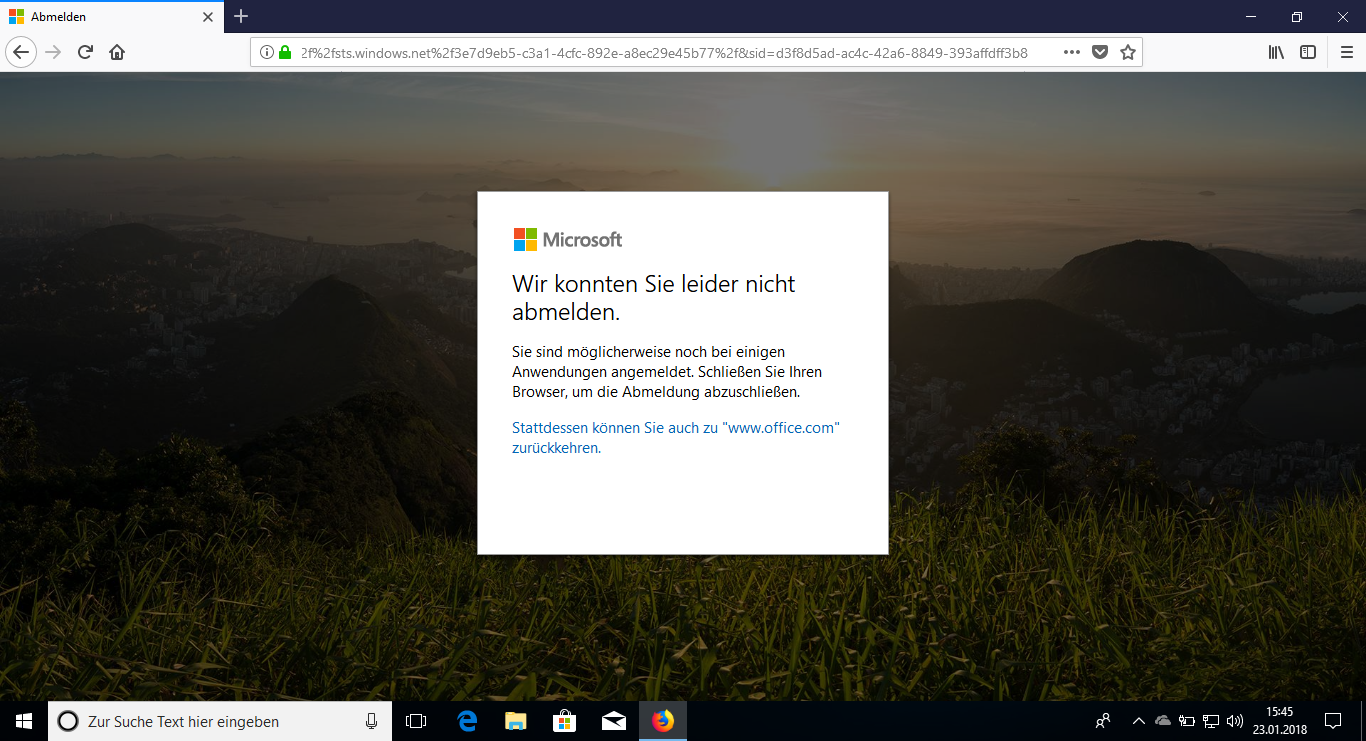Close the Abmelden tab
The image size is (1366, 741).
click(208, 17)
